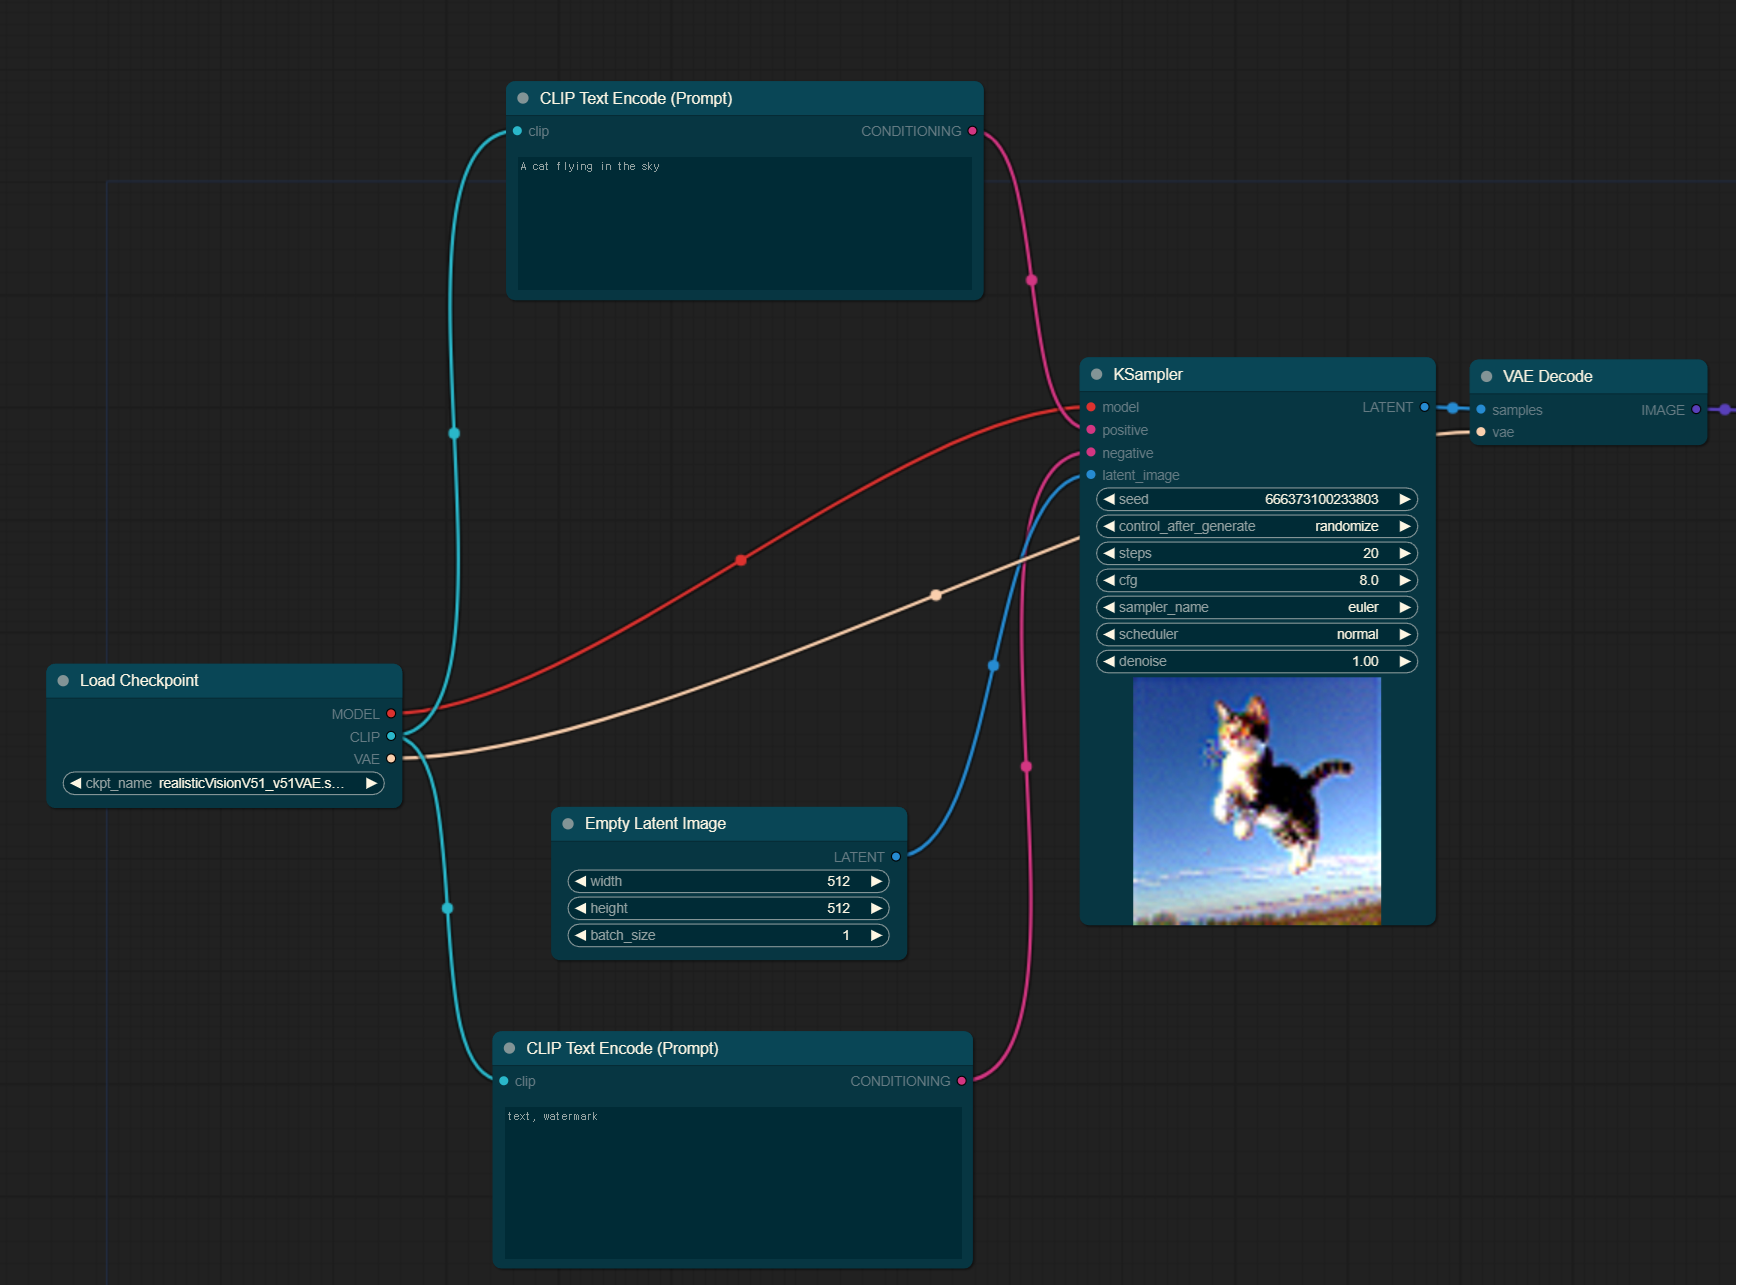
Task: Collapse the Empty Latent Image node via its title dot
Action: click(568, 823)
